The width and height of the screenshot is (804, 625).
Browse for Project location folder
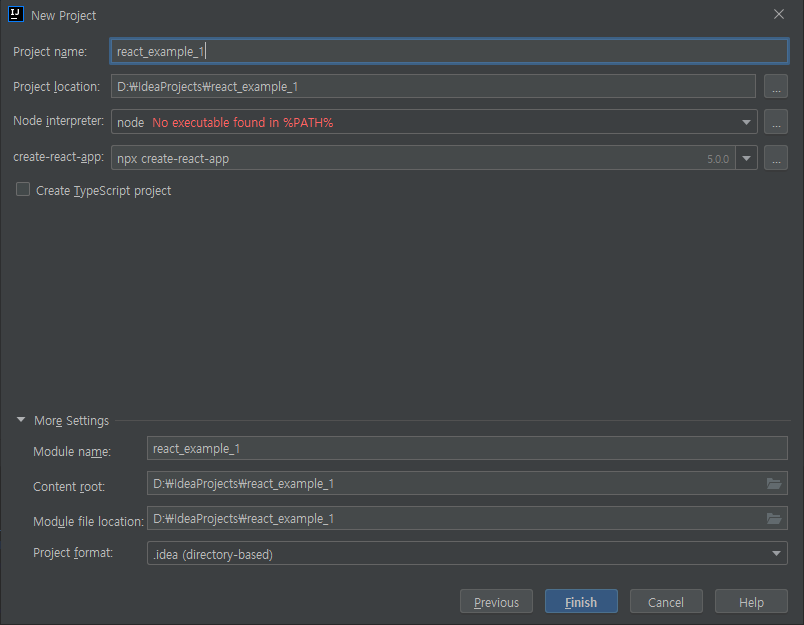[776, 87]
